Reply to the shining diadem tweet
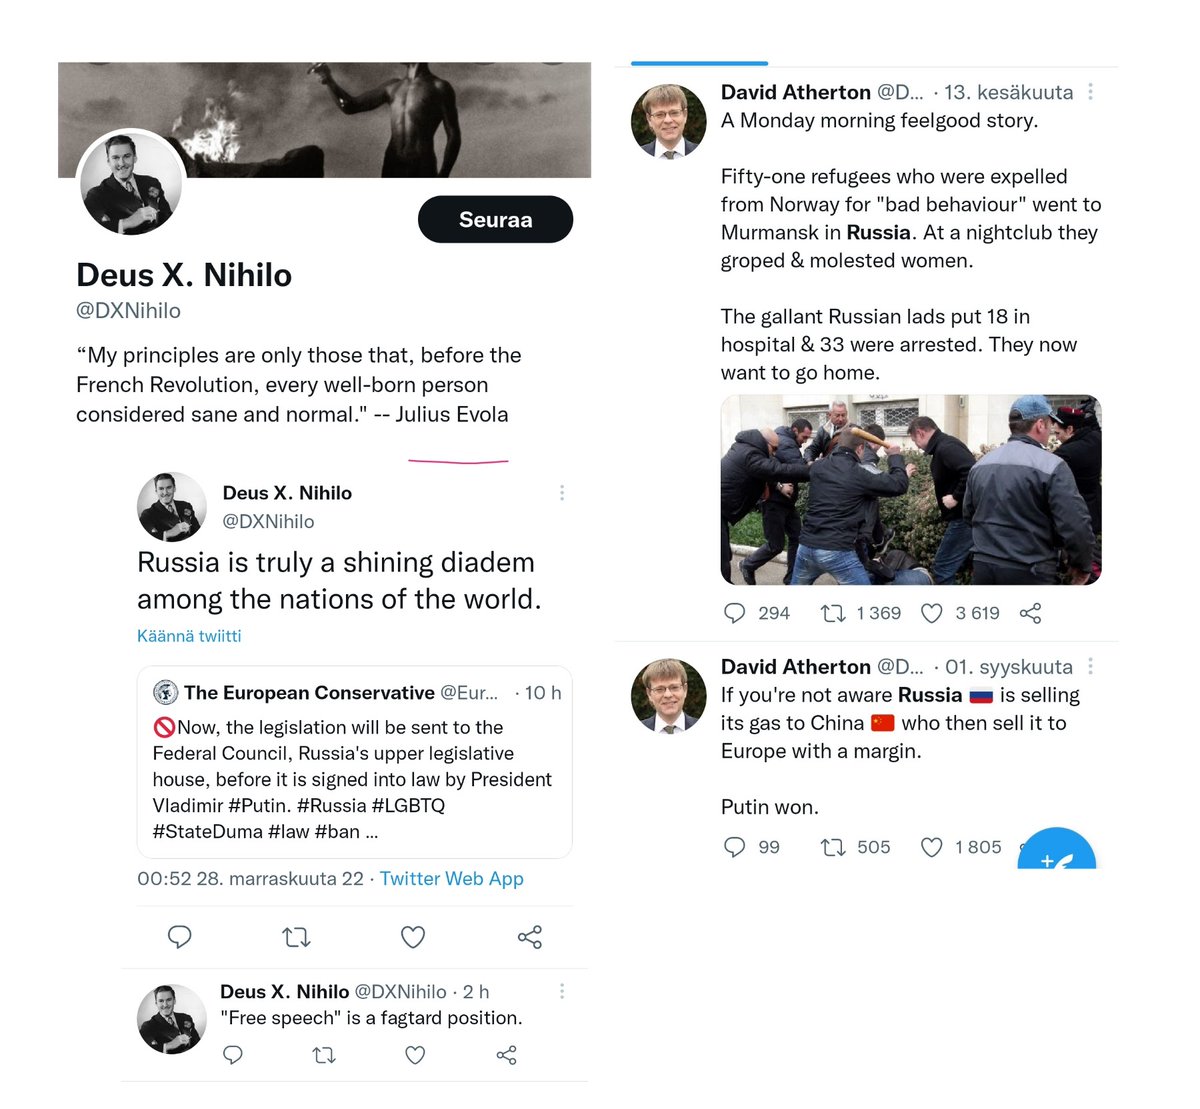 tap(180, 937)
